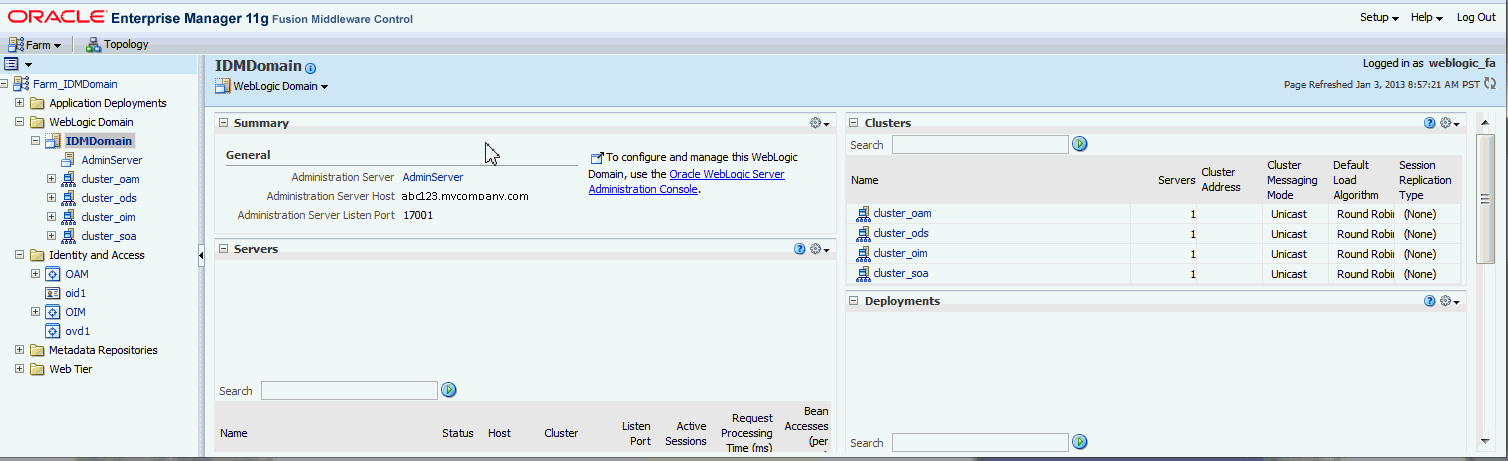Expand the OAM tree node
The image size is (1508, 461).
[35, 274]
